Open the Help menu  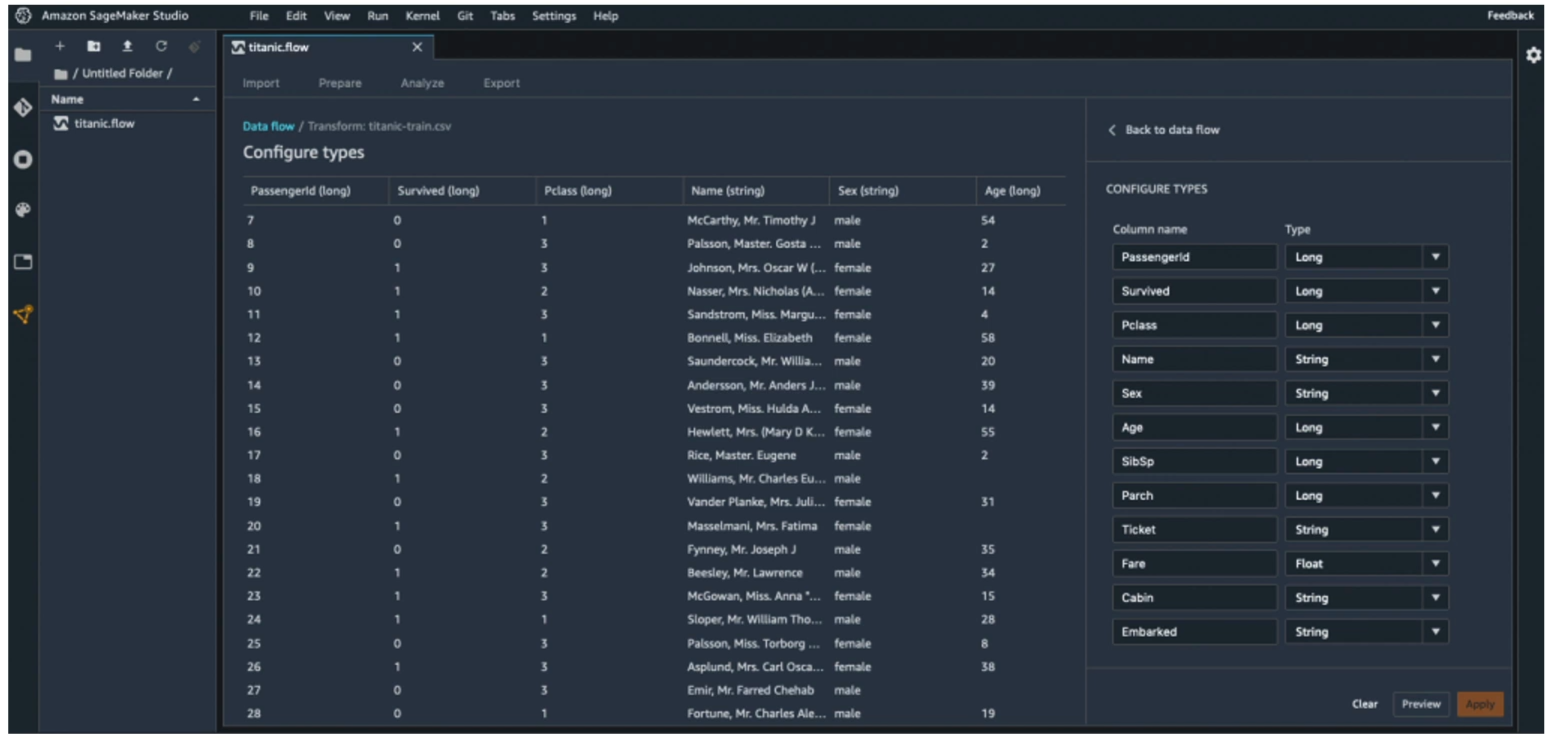[605, 16]
